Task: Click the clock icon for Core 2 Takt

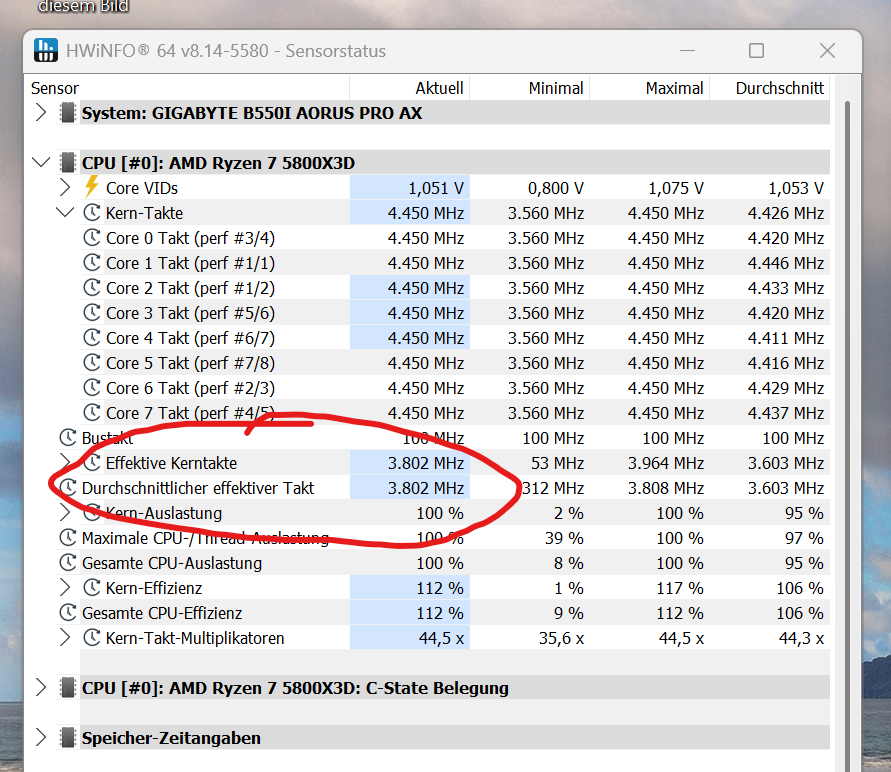Action: click(x=91, y=287)
